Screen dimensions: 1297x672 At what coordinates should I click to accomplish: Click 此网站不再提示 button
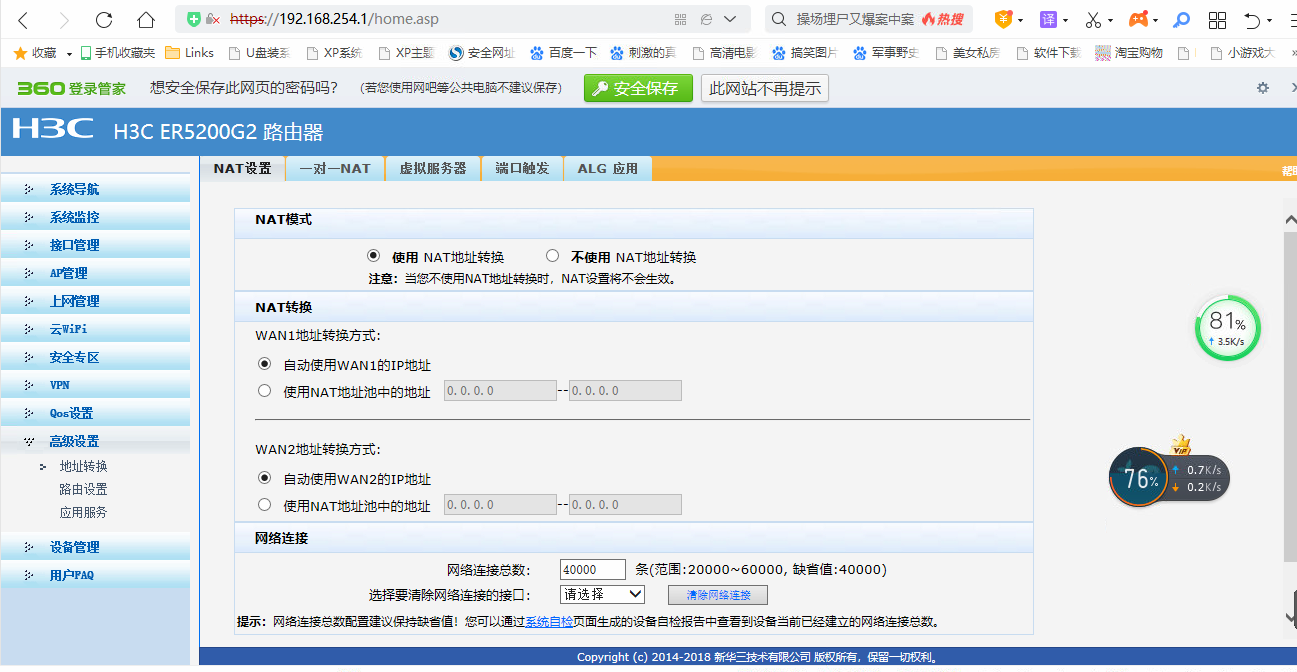point(765,88)
